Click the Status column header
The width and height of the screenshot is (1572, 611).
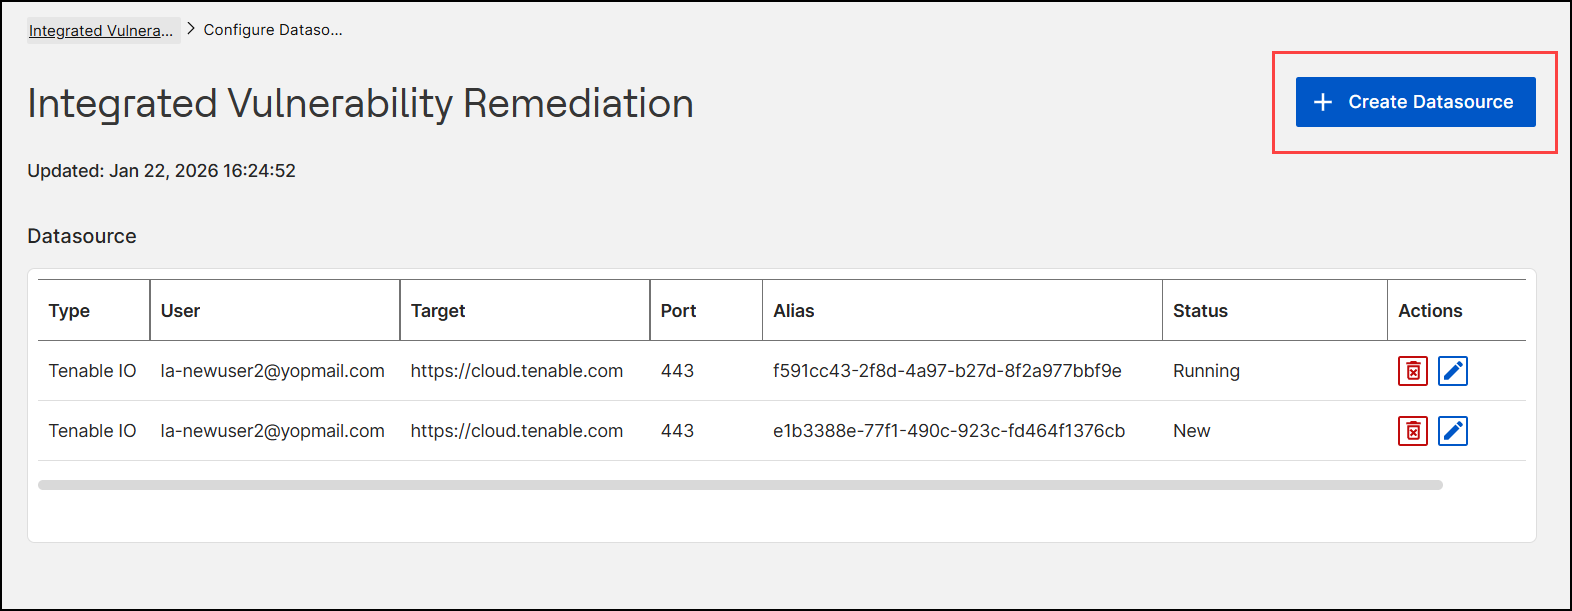click(1200, 311)
